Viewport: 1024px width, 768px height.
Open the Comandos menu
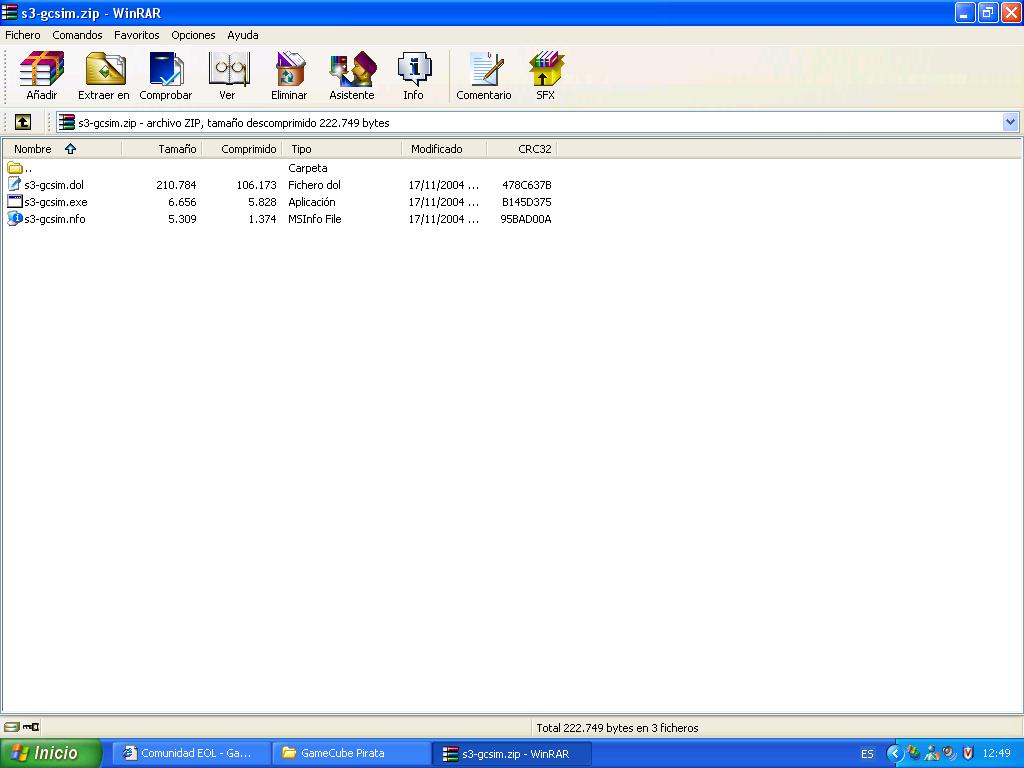(77, 35)
